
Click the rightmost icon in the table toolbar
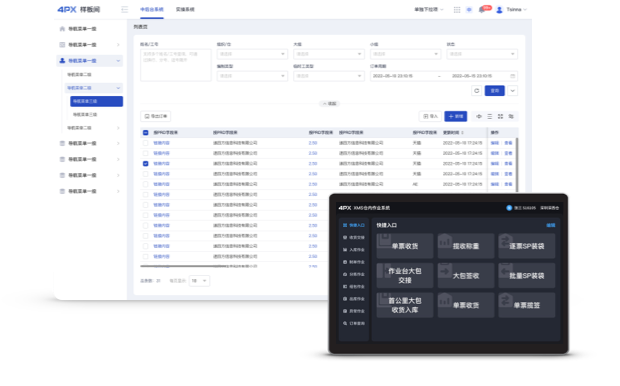click(511, 116)
